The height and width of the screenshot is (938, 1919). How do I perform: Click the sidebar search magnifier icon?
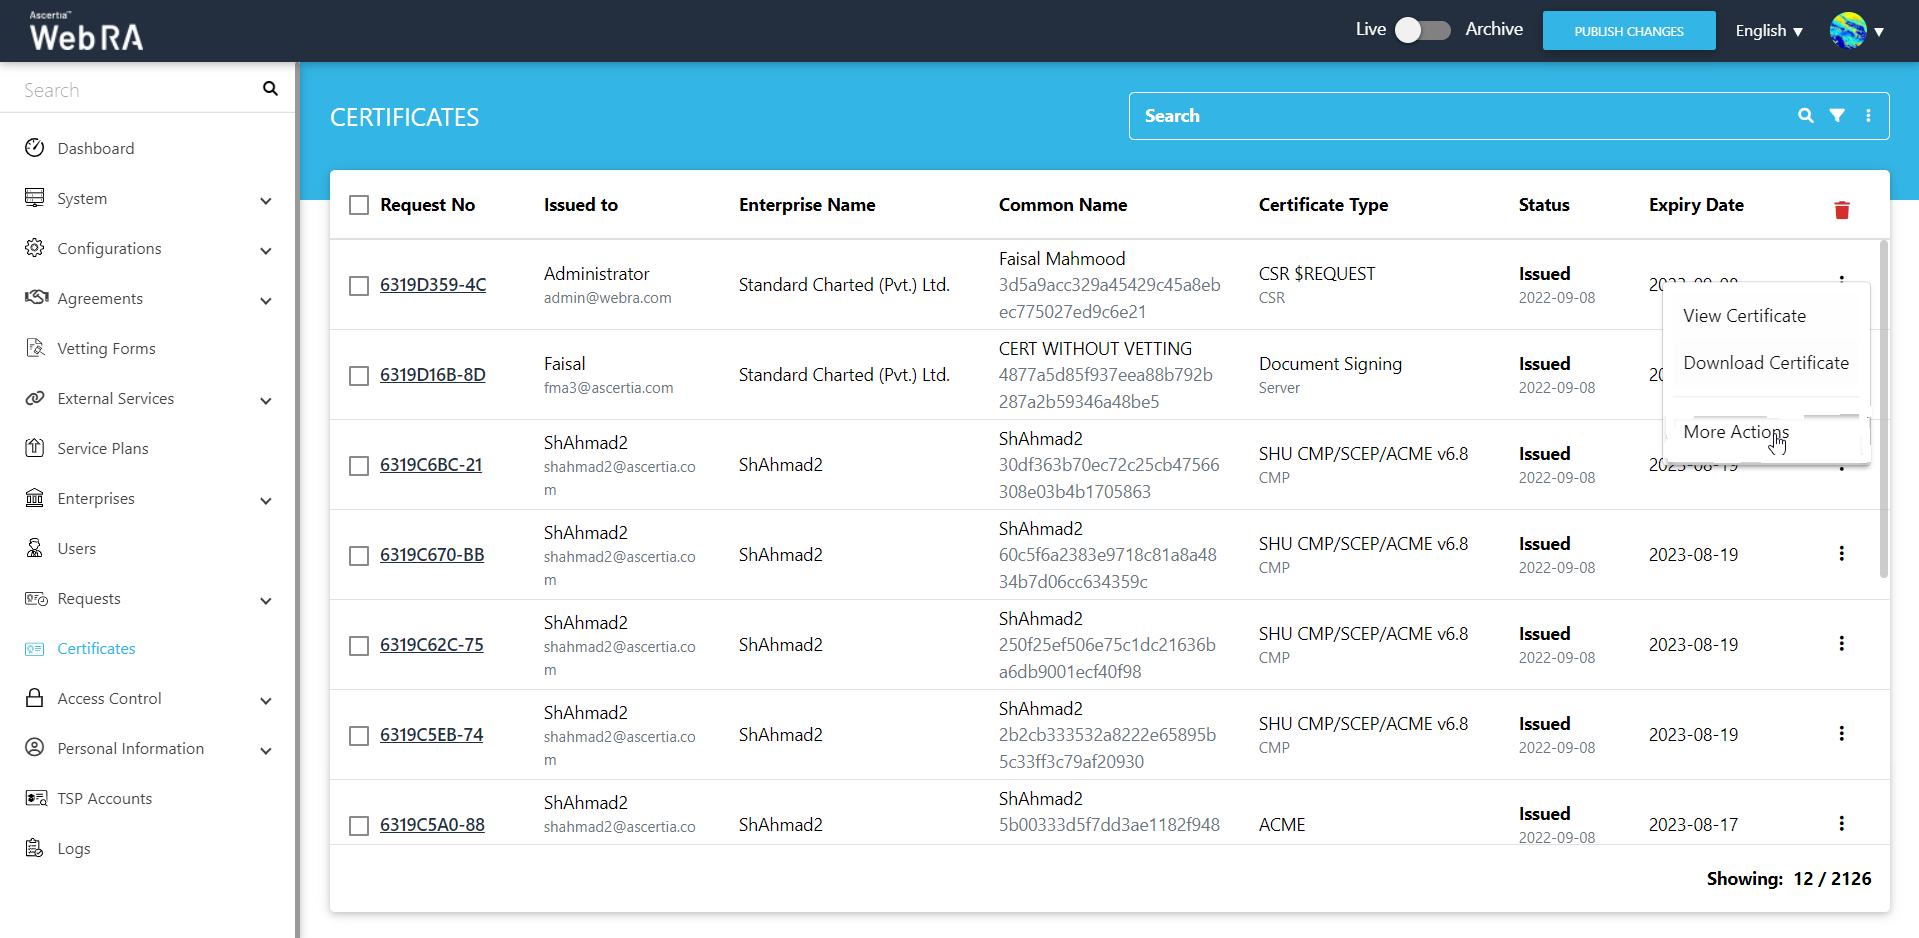[x=270, y=89]
